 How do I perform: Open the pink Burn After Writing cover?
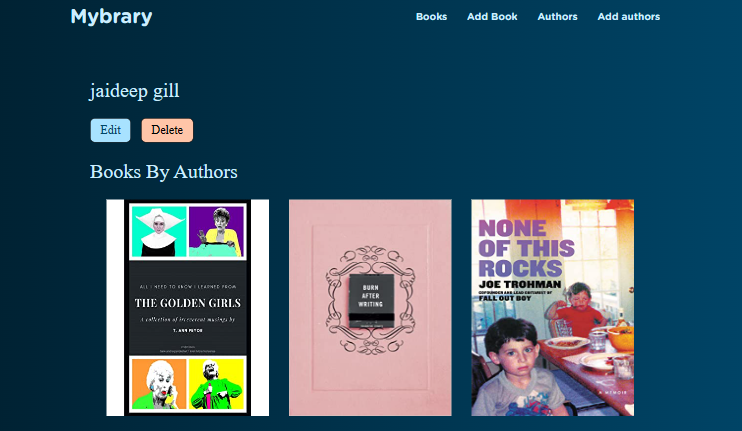pyautogui.click(x=370, y=308)
